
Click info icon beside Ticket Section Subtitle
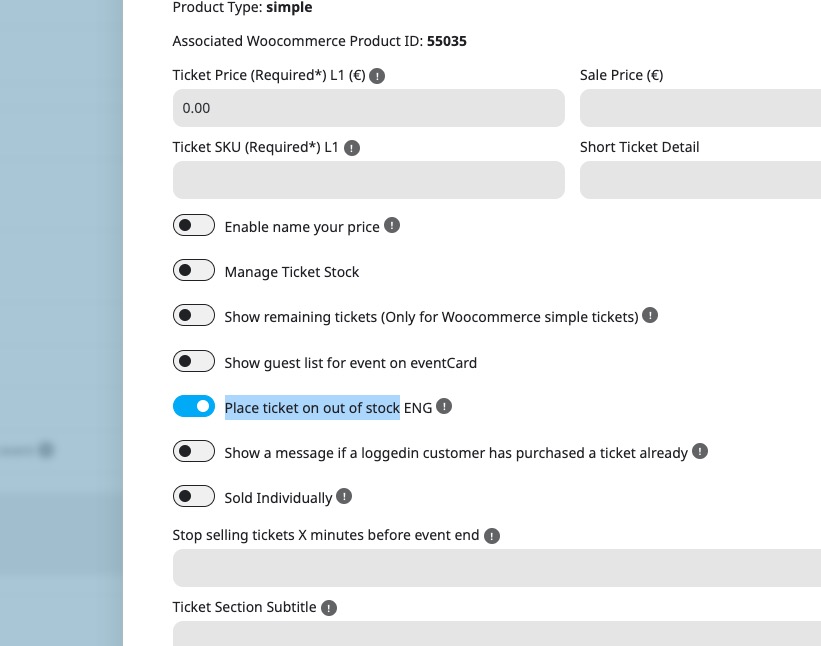(x=329, y=608)
